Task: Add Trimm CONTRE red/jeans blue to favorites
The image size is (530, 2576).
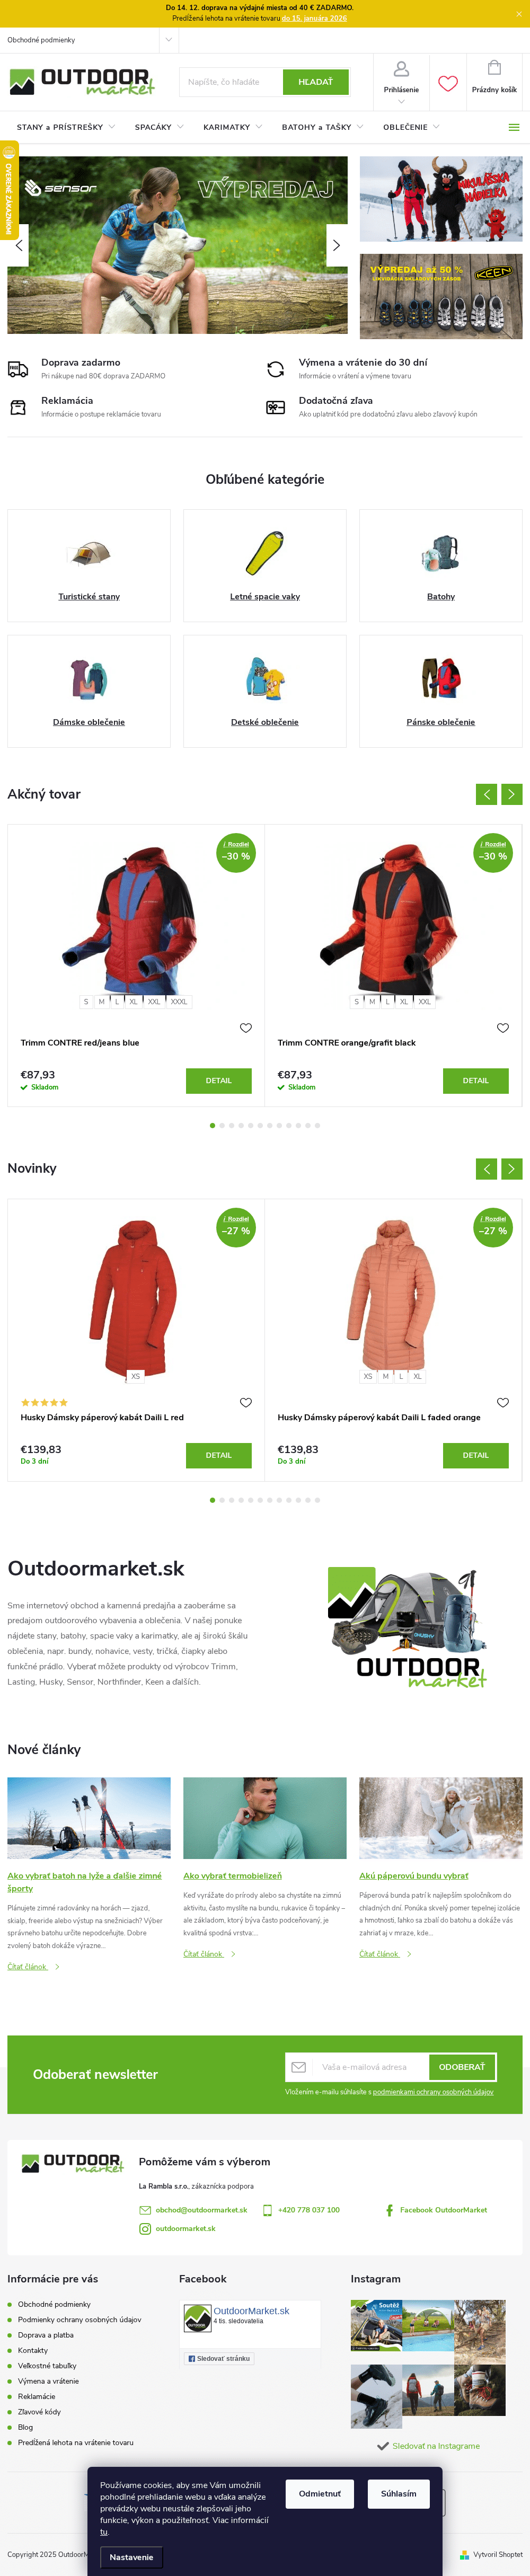Action: 246,1028
